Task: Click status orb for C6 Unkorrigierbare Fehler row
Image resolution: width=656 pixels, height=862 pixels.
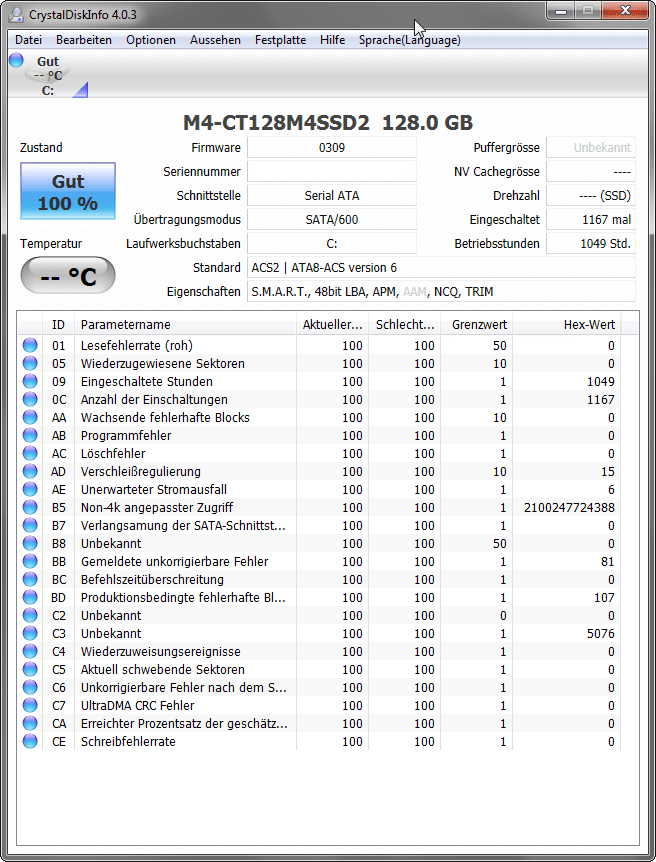Action: [30, 687]
